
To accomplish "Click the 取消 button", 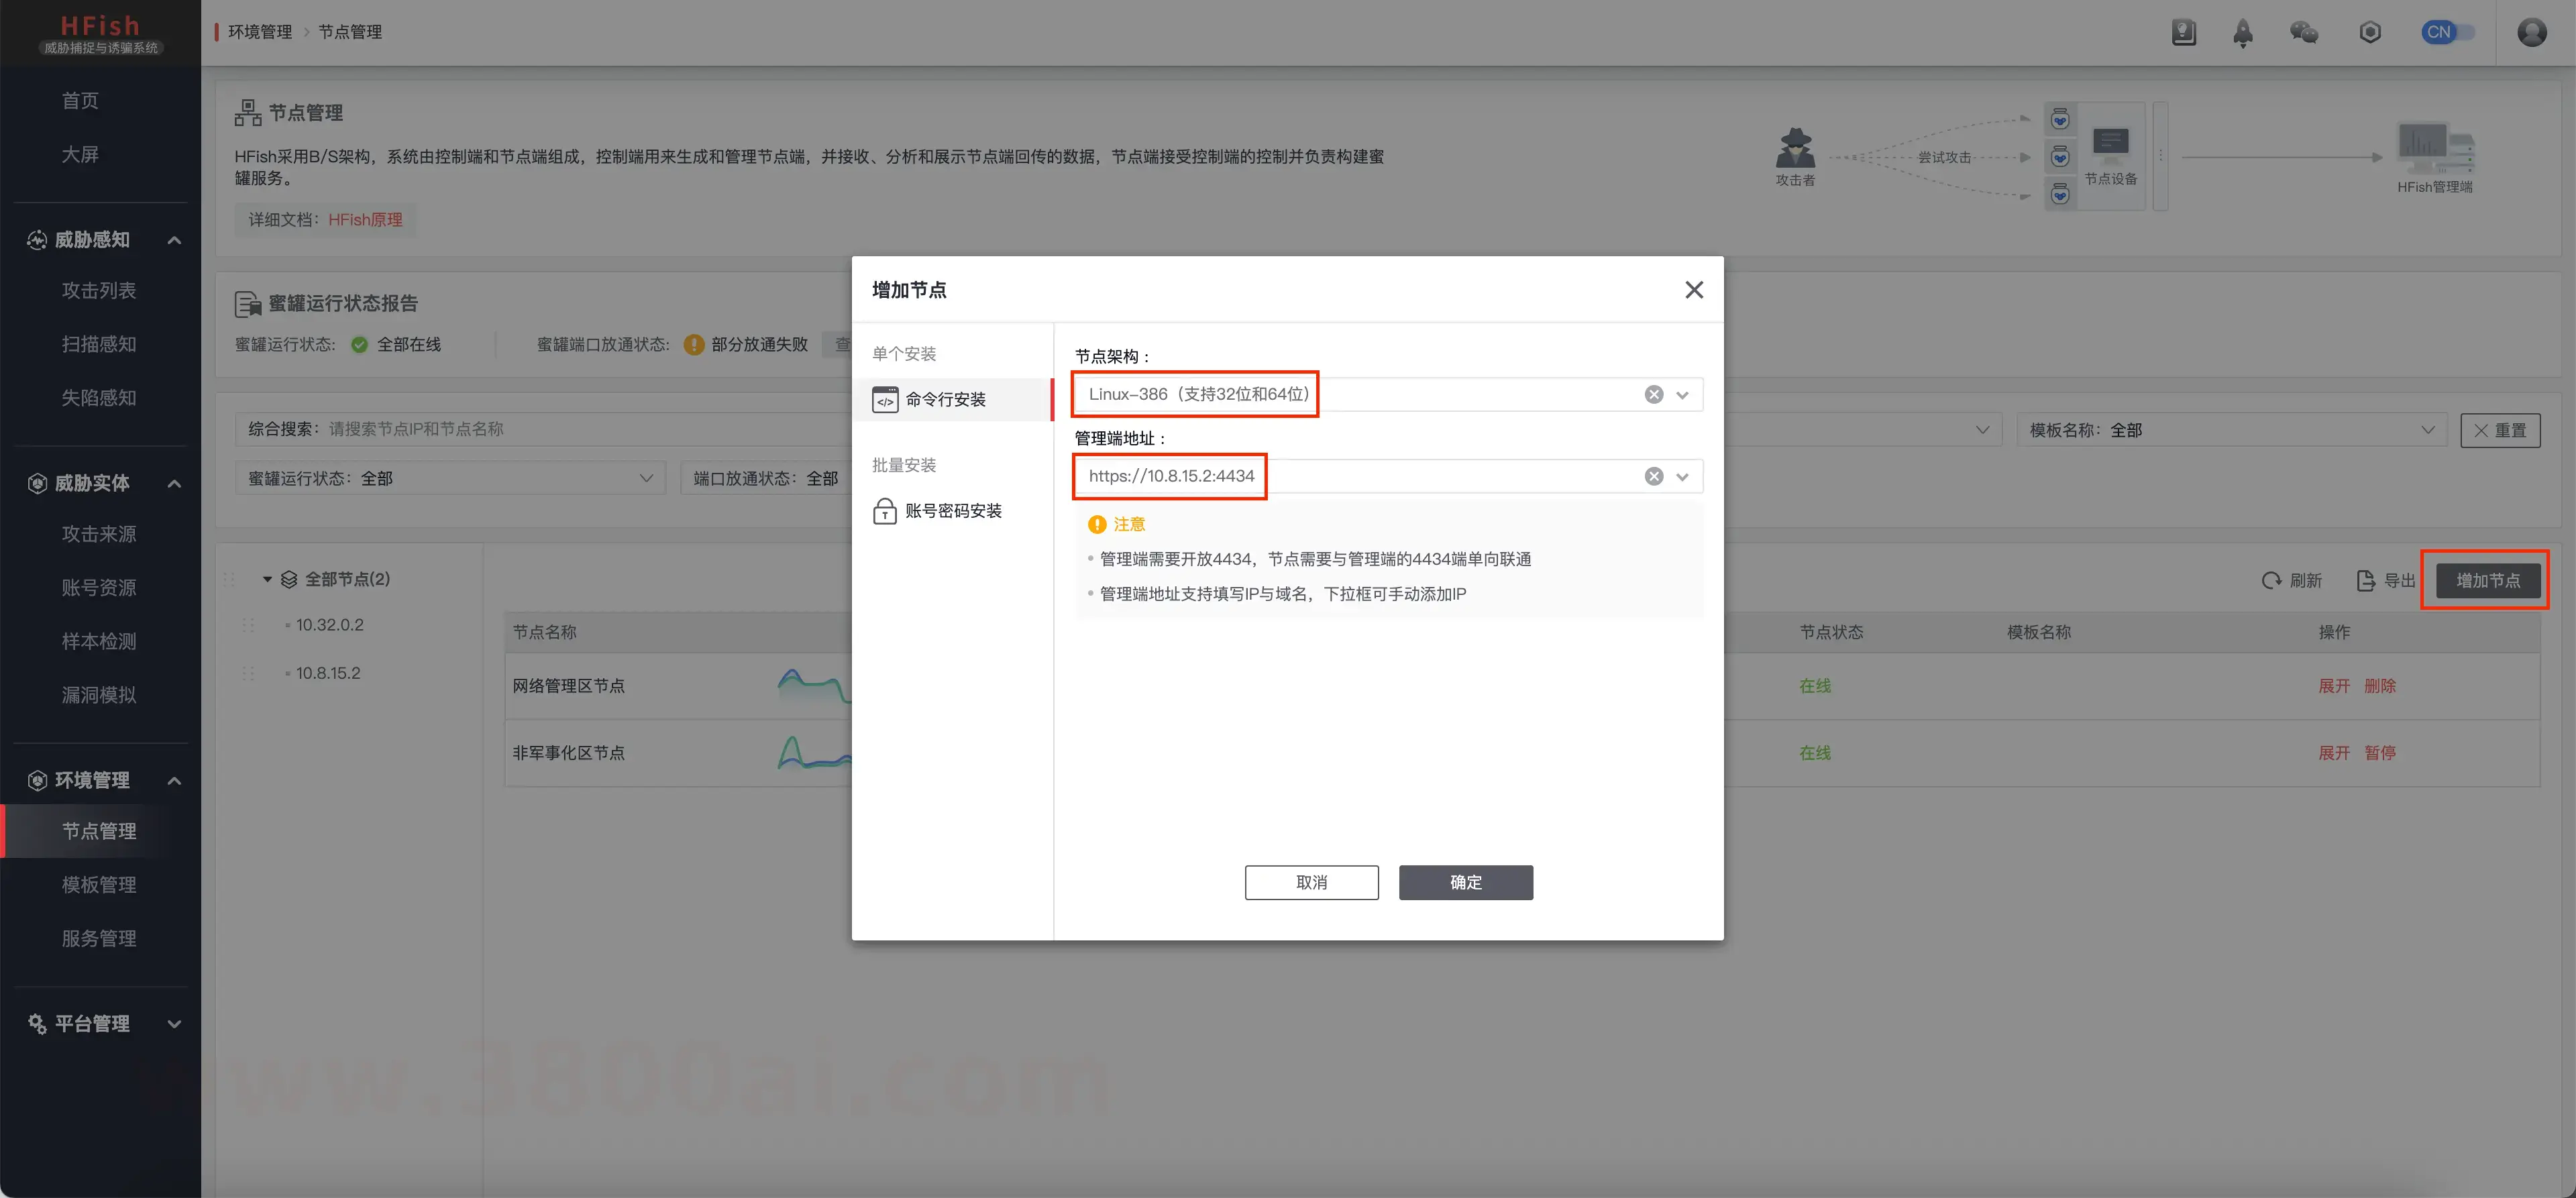I will tap(1311, 883).
